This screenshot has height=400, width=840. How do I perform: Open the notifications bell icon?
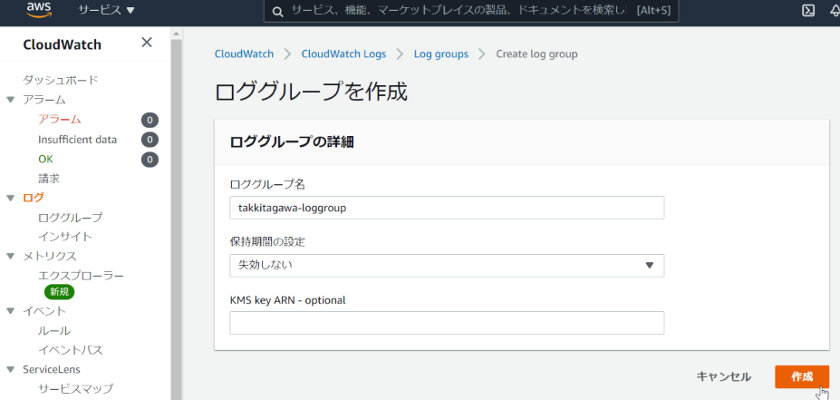pos(835,10)
